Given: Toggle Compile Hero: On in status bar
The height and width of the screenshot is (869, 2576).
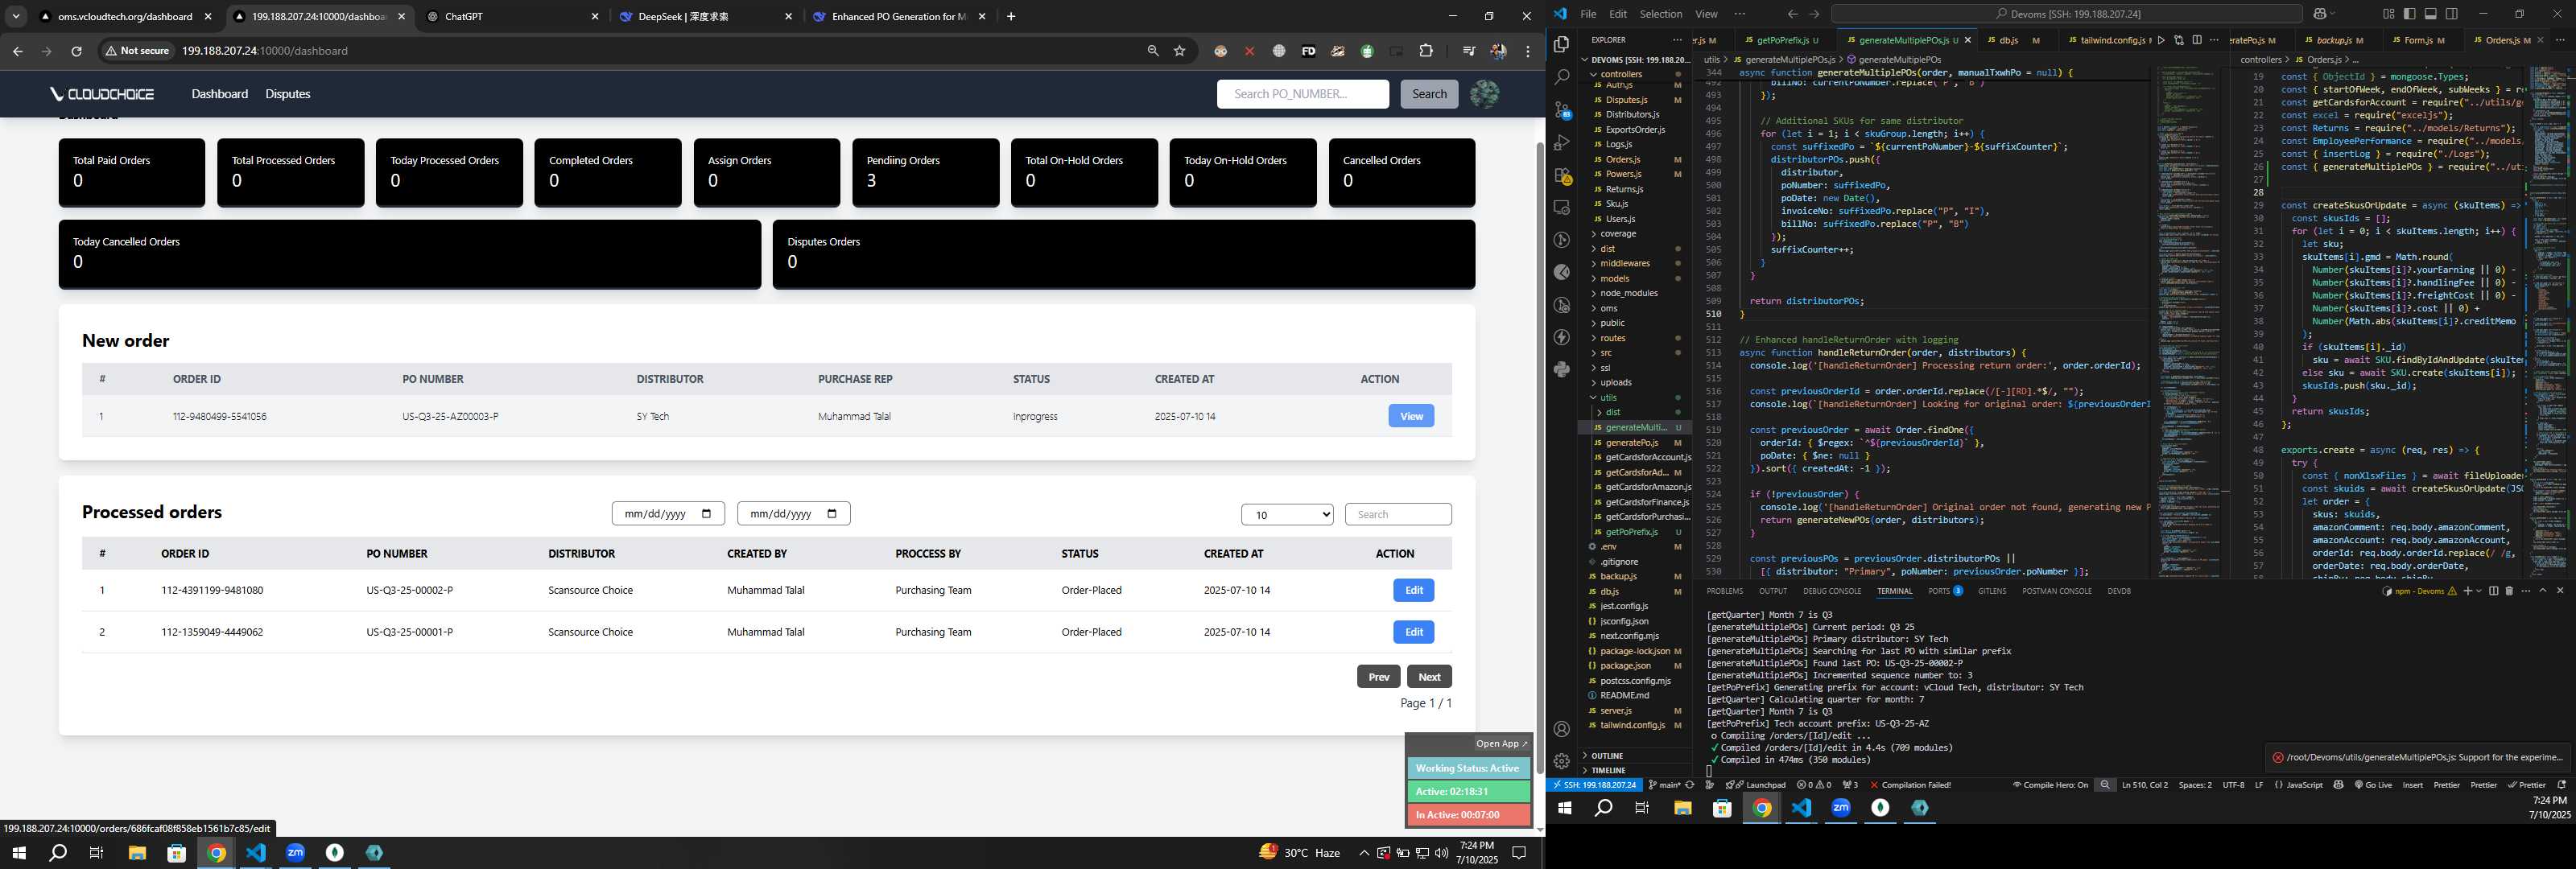Looking at the screenshot, I should click(x=2051, y=785).
